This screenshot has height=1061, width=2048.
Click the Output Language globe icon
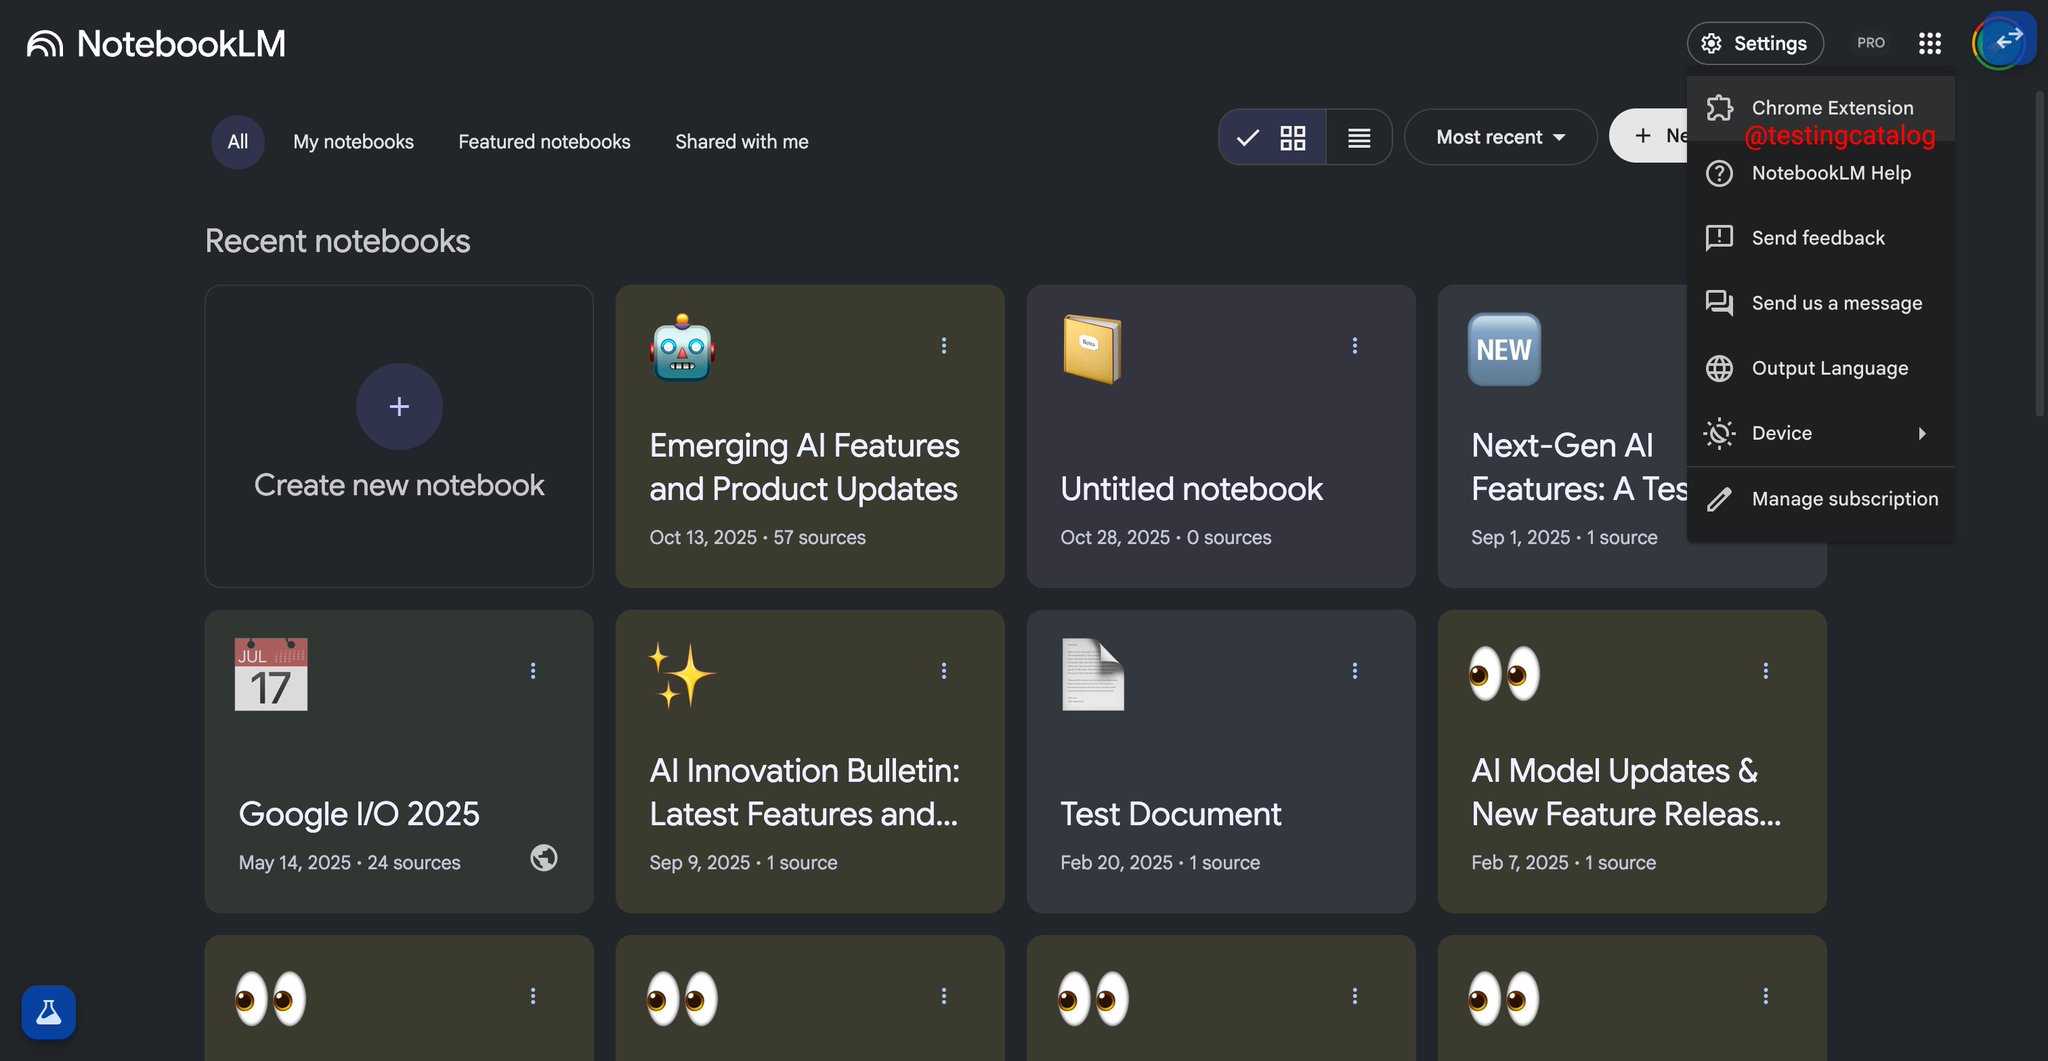point(1719,368)
